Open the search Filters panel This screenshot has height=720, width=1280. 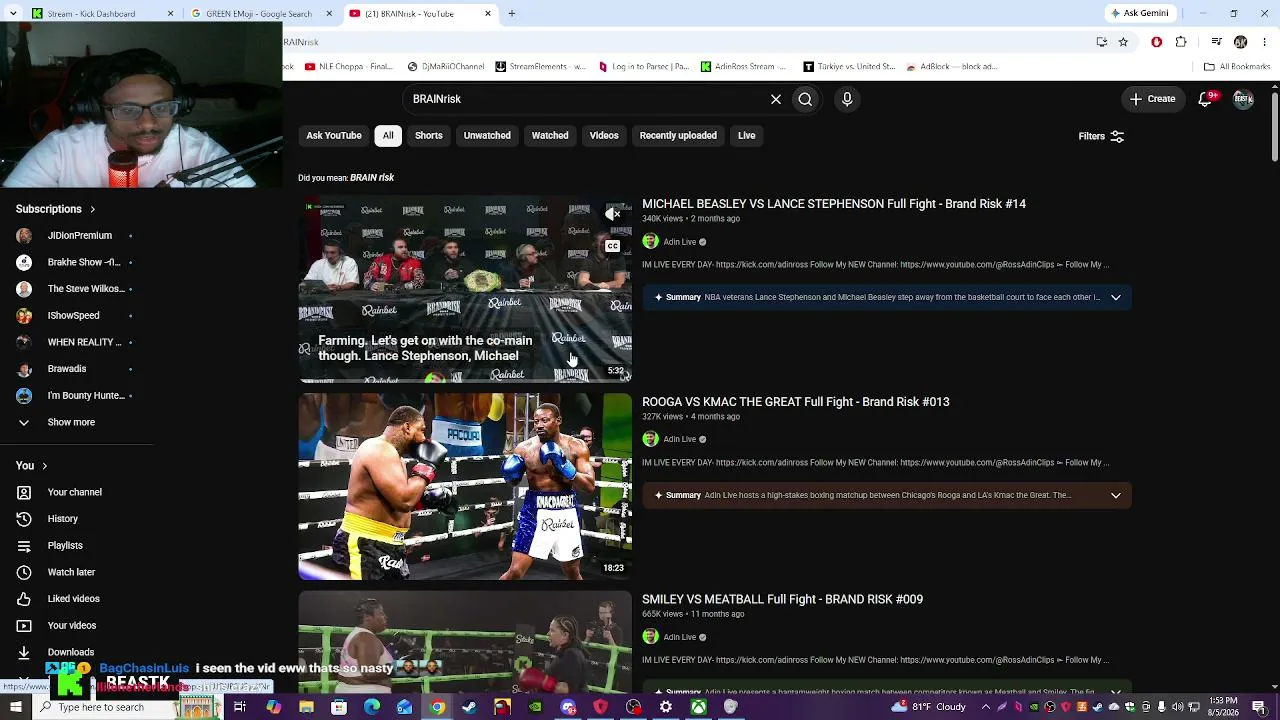pos(1101,136)
